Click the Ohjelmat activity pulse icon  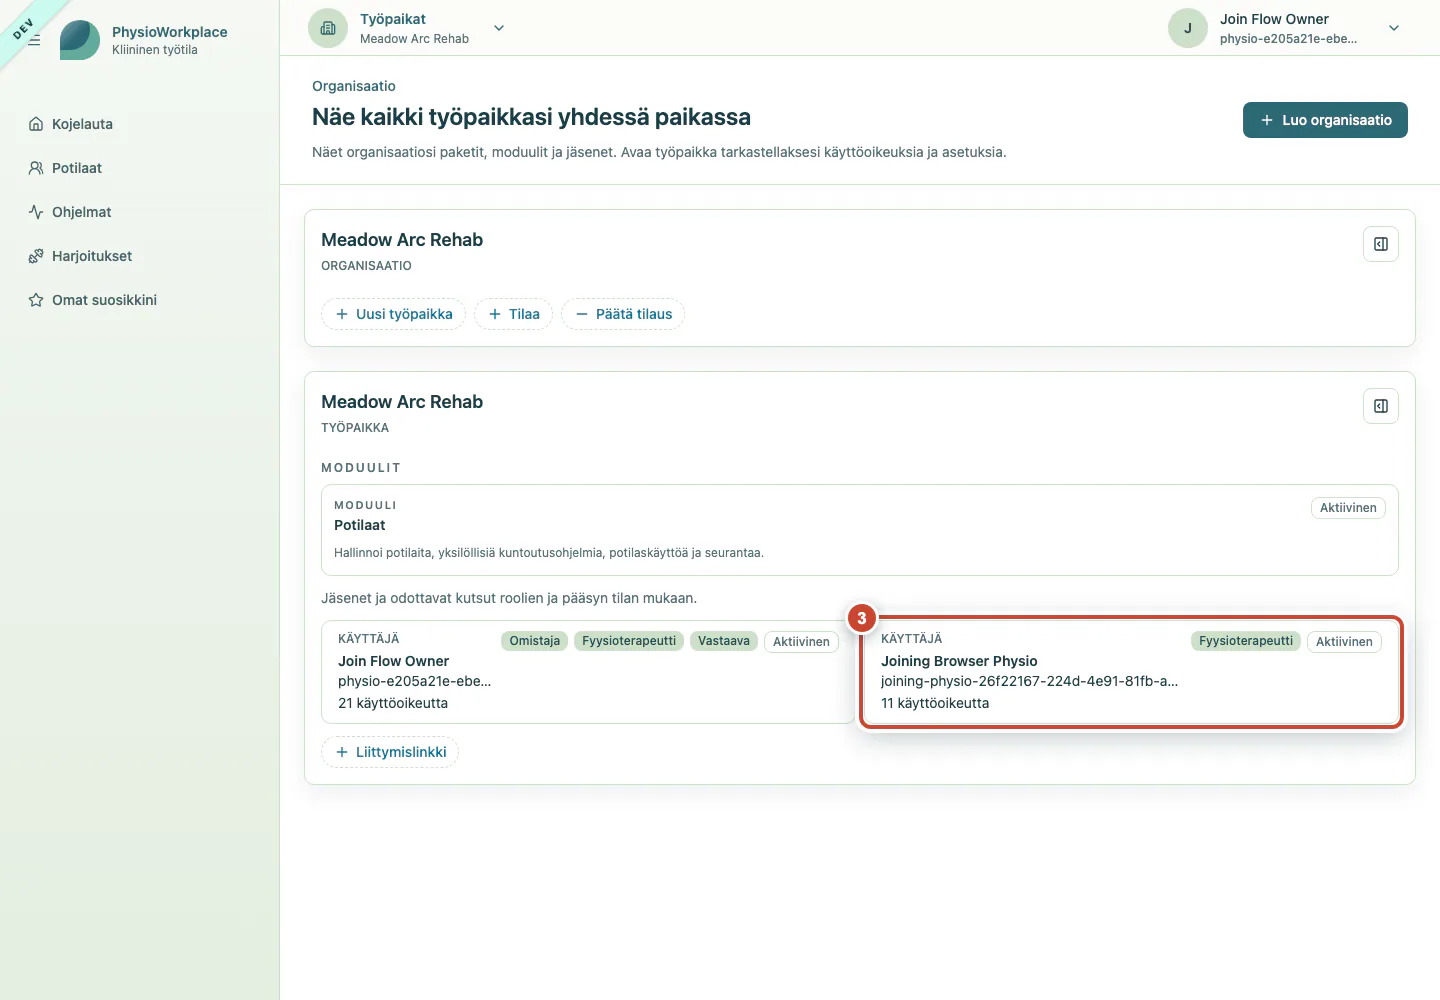click(36, 212)
